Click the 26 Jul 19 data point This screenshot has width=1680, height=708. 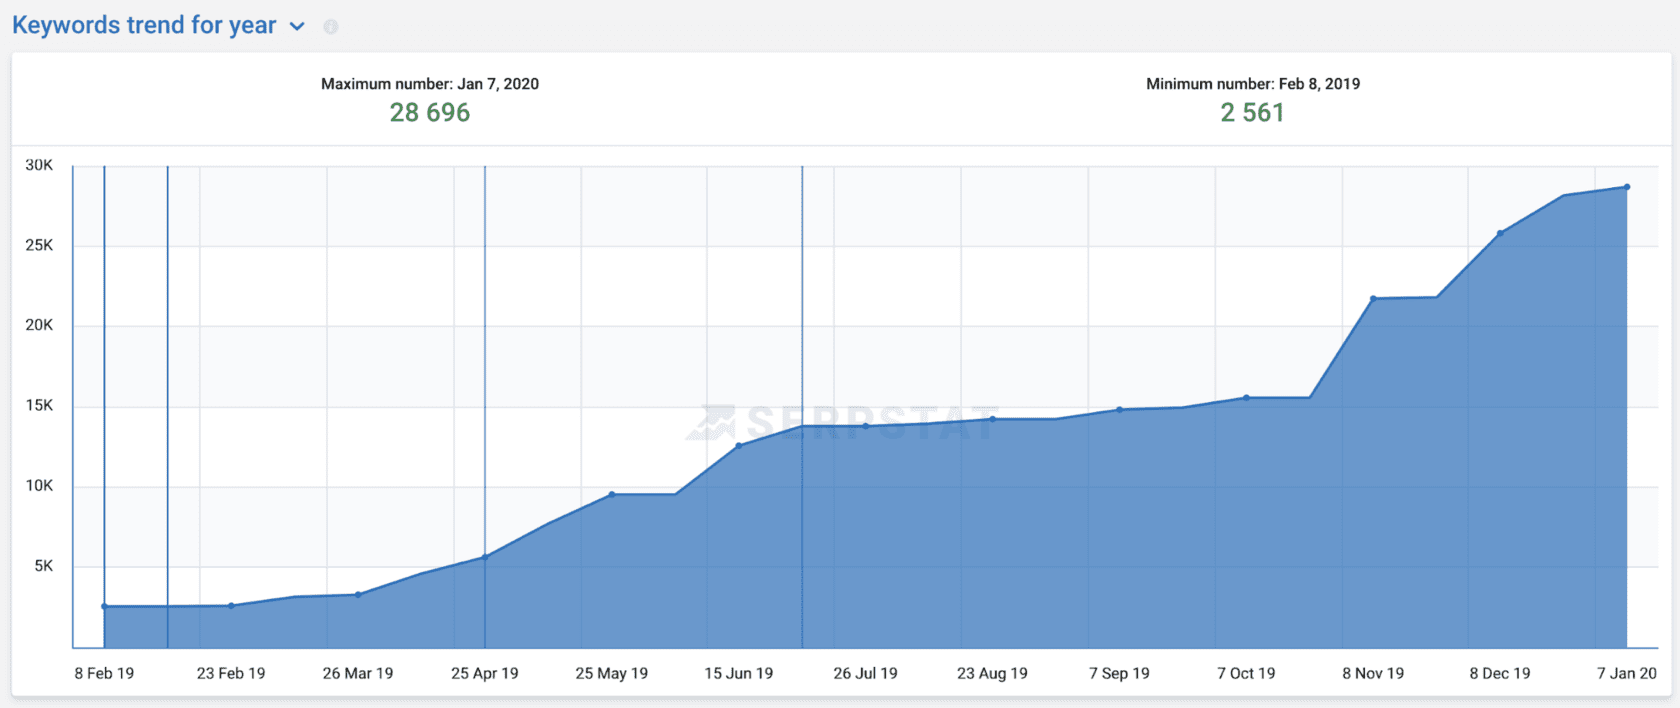(866, 426)
